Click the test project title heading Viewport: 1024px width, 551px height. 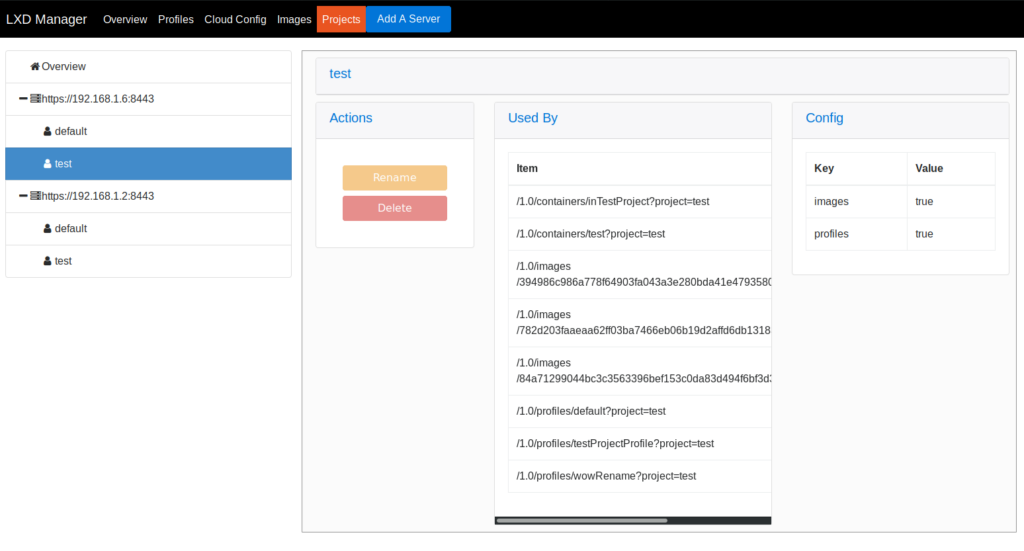click(340, 74)
